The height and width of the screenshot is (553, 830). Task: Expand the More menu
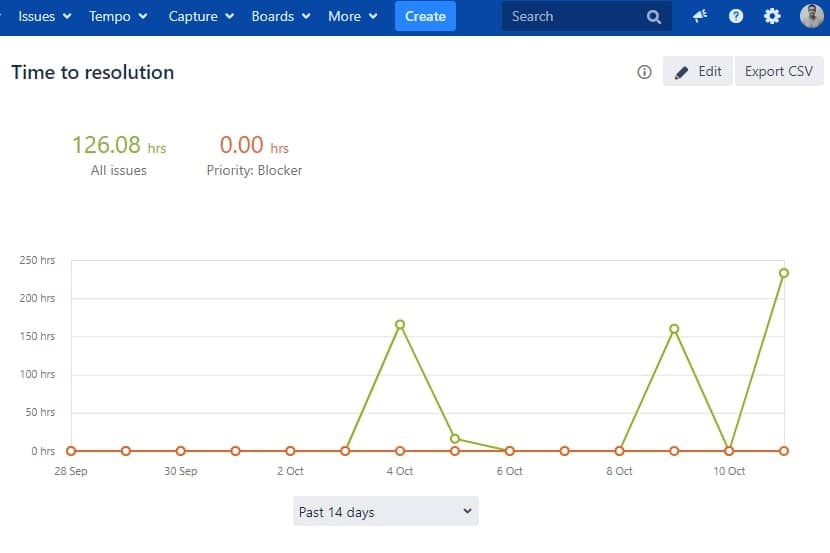click(353, 16)
